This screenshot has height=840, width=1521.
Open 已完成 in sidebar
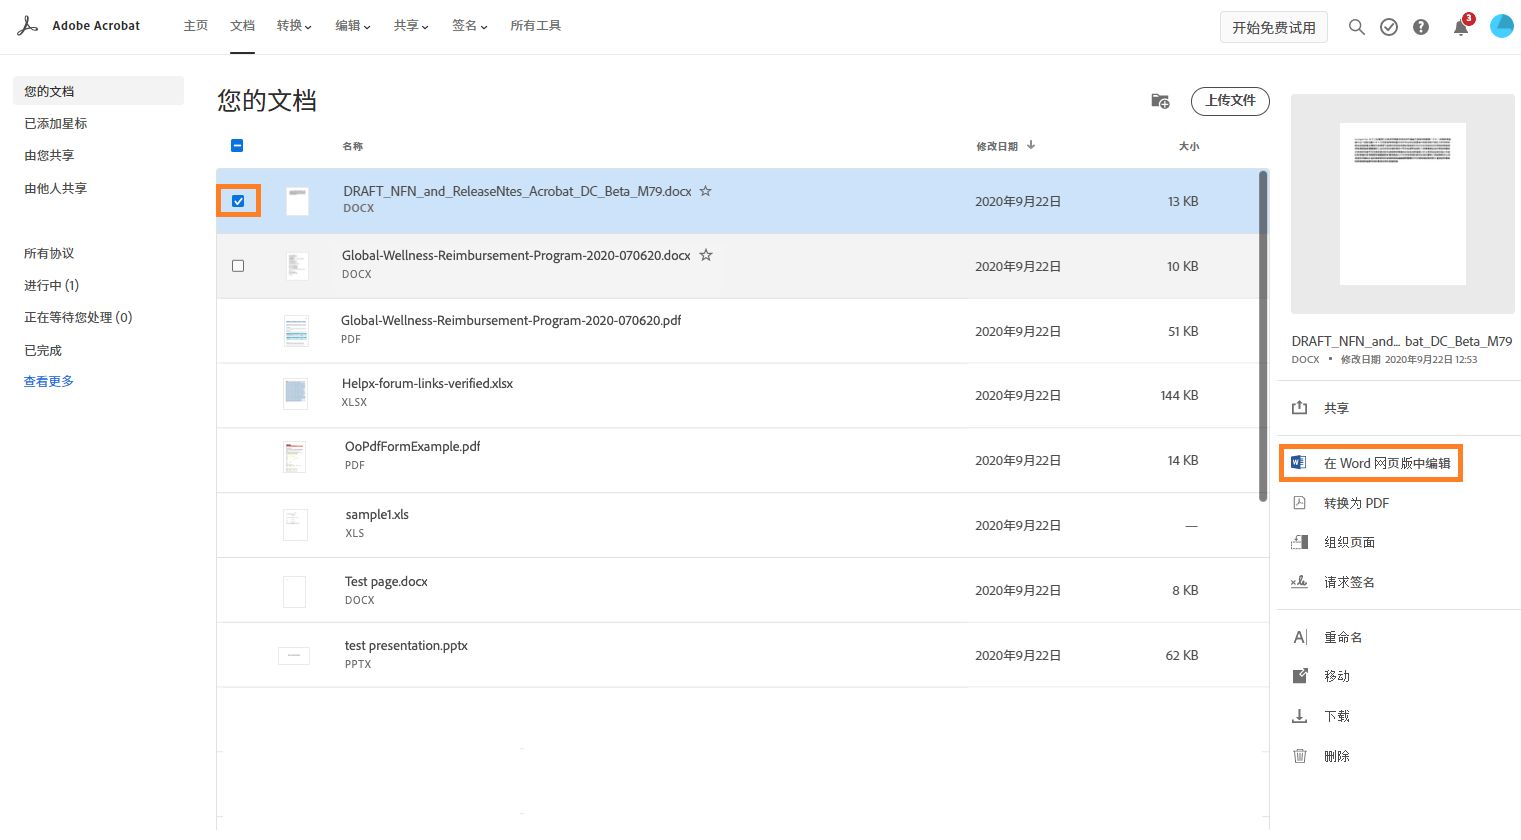pos(43,350)
